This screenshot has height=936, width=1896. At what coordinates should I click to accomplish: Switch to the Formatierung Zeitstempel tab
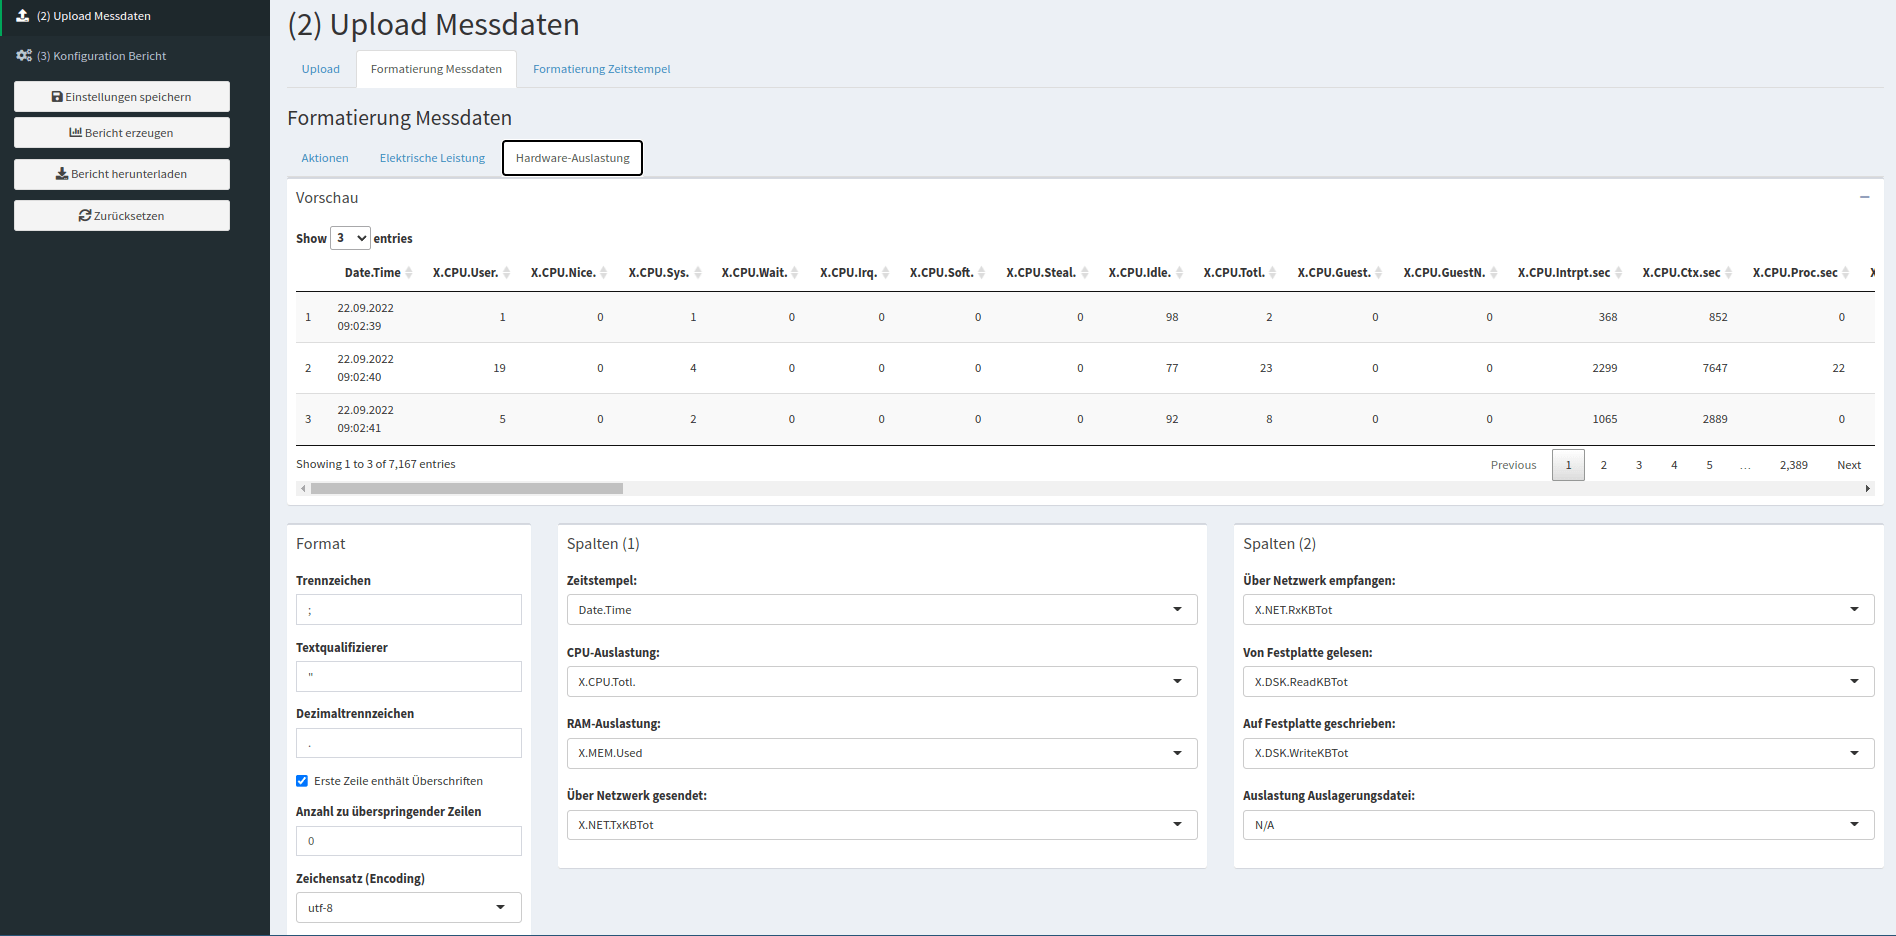[x=601, y=69]
